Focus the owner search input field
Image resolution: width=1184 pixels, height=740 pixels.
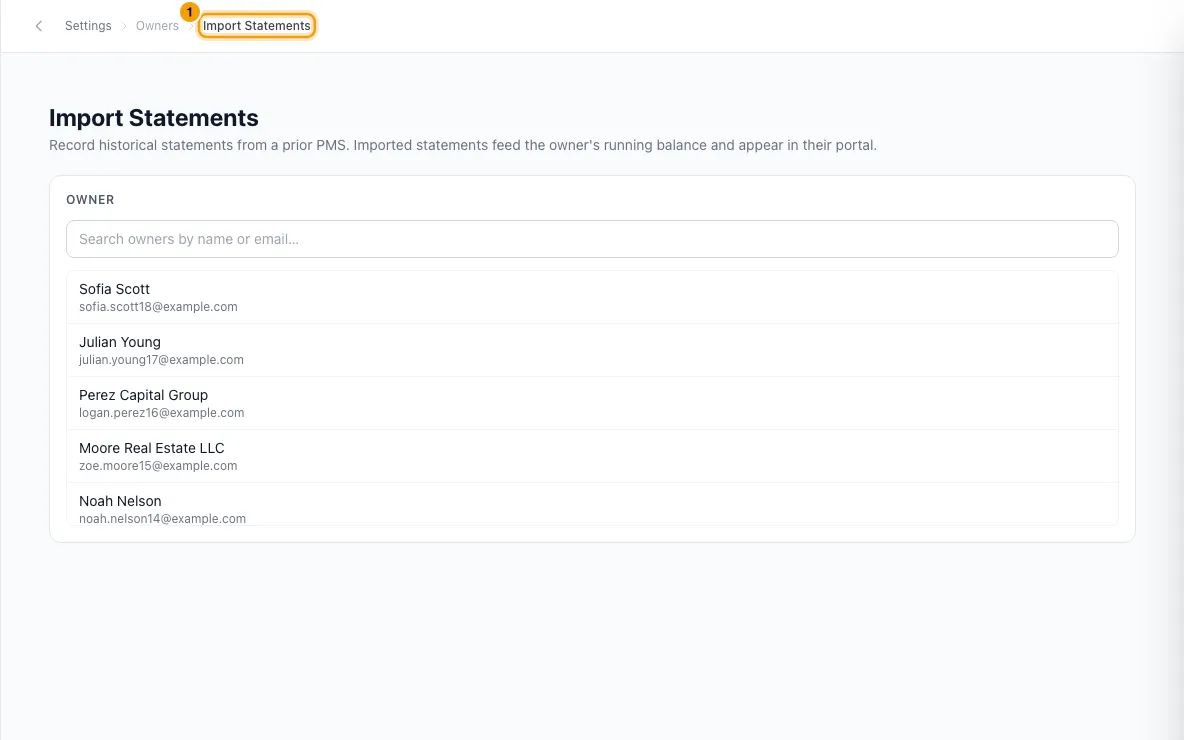(x=592, y=239)
